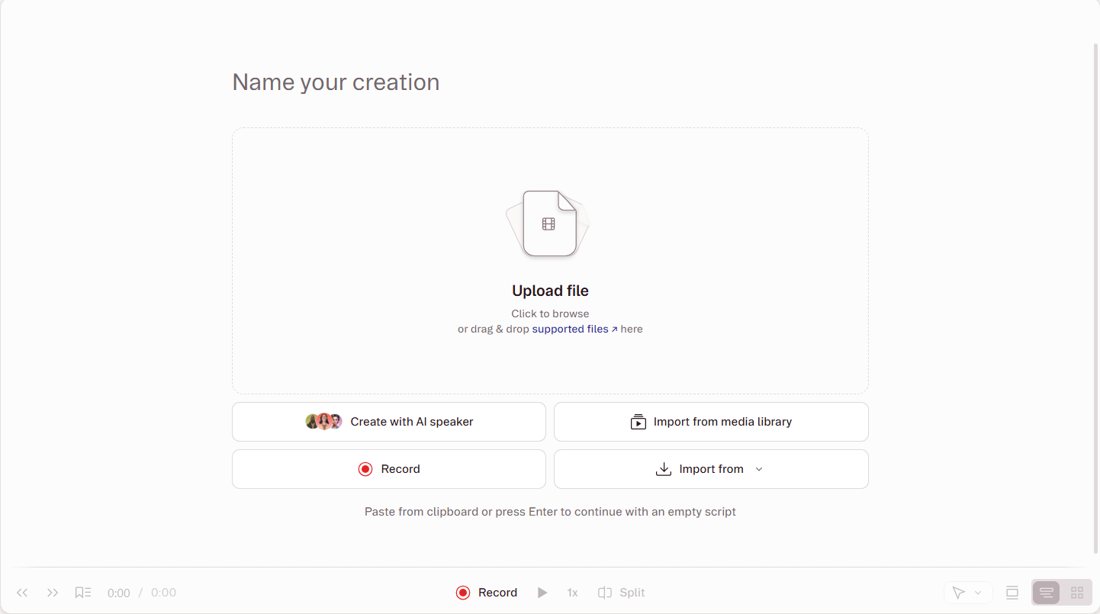
Task: Change the 1x playback speed
Action: [572, 593]
